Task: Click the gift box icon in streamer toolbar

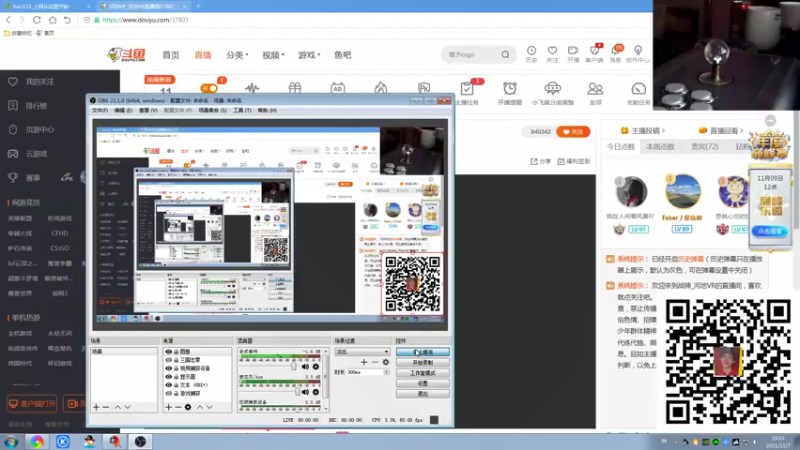Action: (295, 88)
